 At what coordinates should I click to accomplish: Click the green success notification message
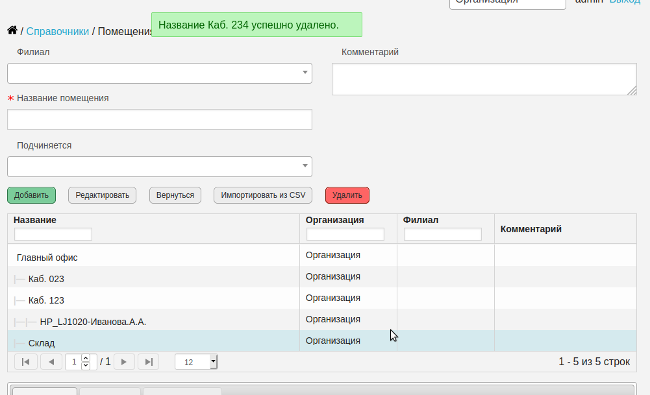point(257,25)
